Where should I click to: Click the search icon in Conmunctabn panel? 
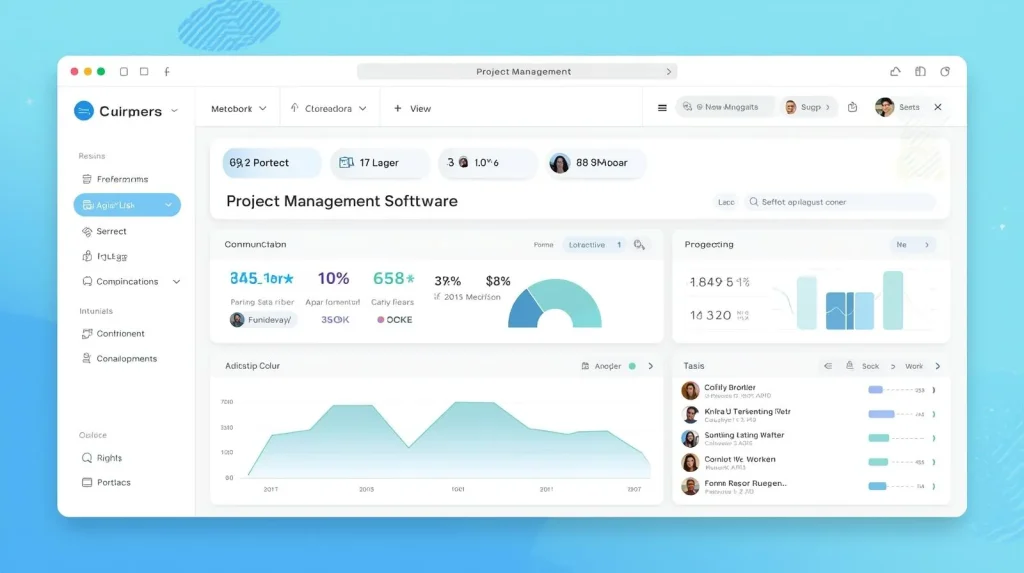[x=639, y=245]
